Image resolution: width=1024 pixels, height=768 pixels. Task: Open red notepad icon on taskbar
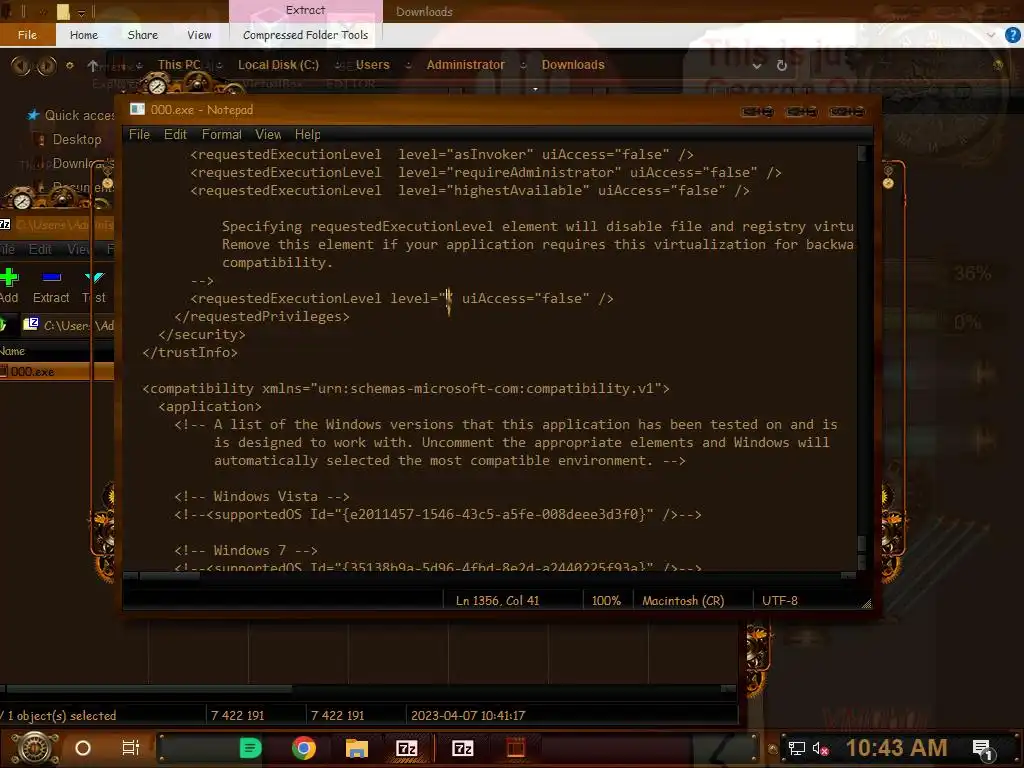(516, 748)
